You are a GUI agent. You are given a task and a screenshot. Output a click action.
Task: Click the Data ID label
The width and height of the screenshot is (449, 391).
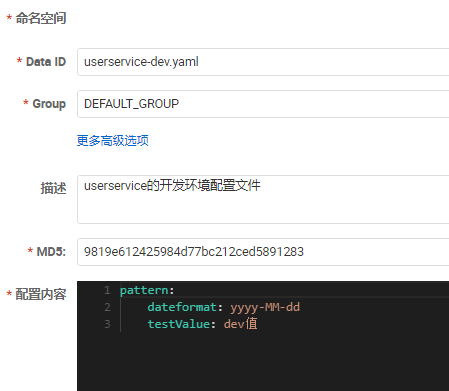(x=46, y=62)
